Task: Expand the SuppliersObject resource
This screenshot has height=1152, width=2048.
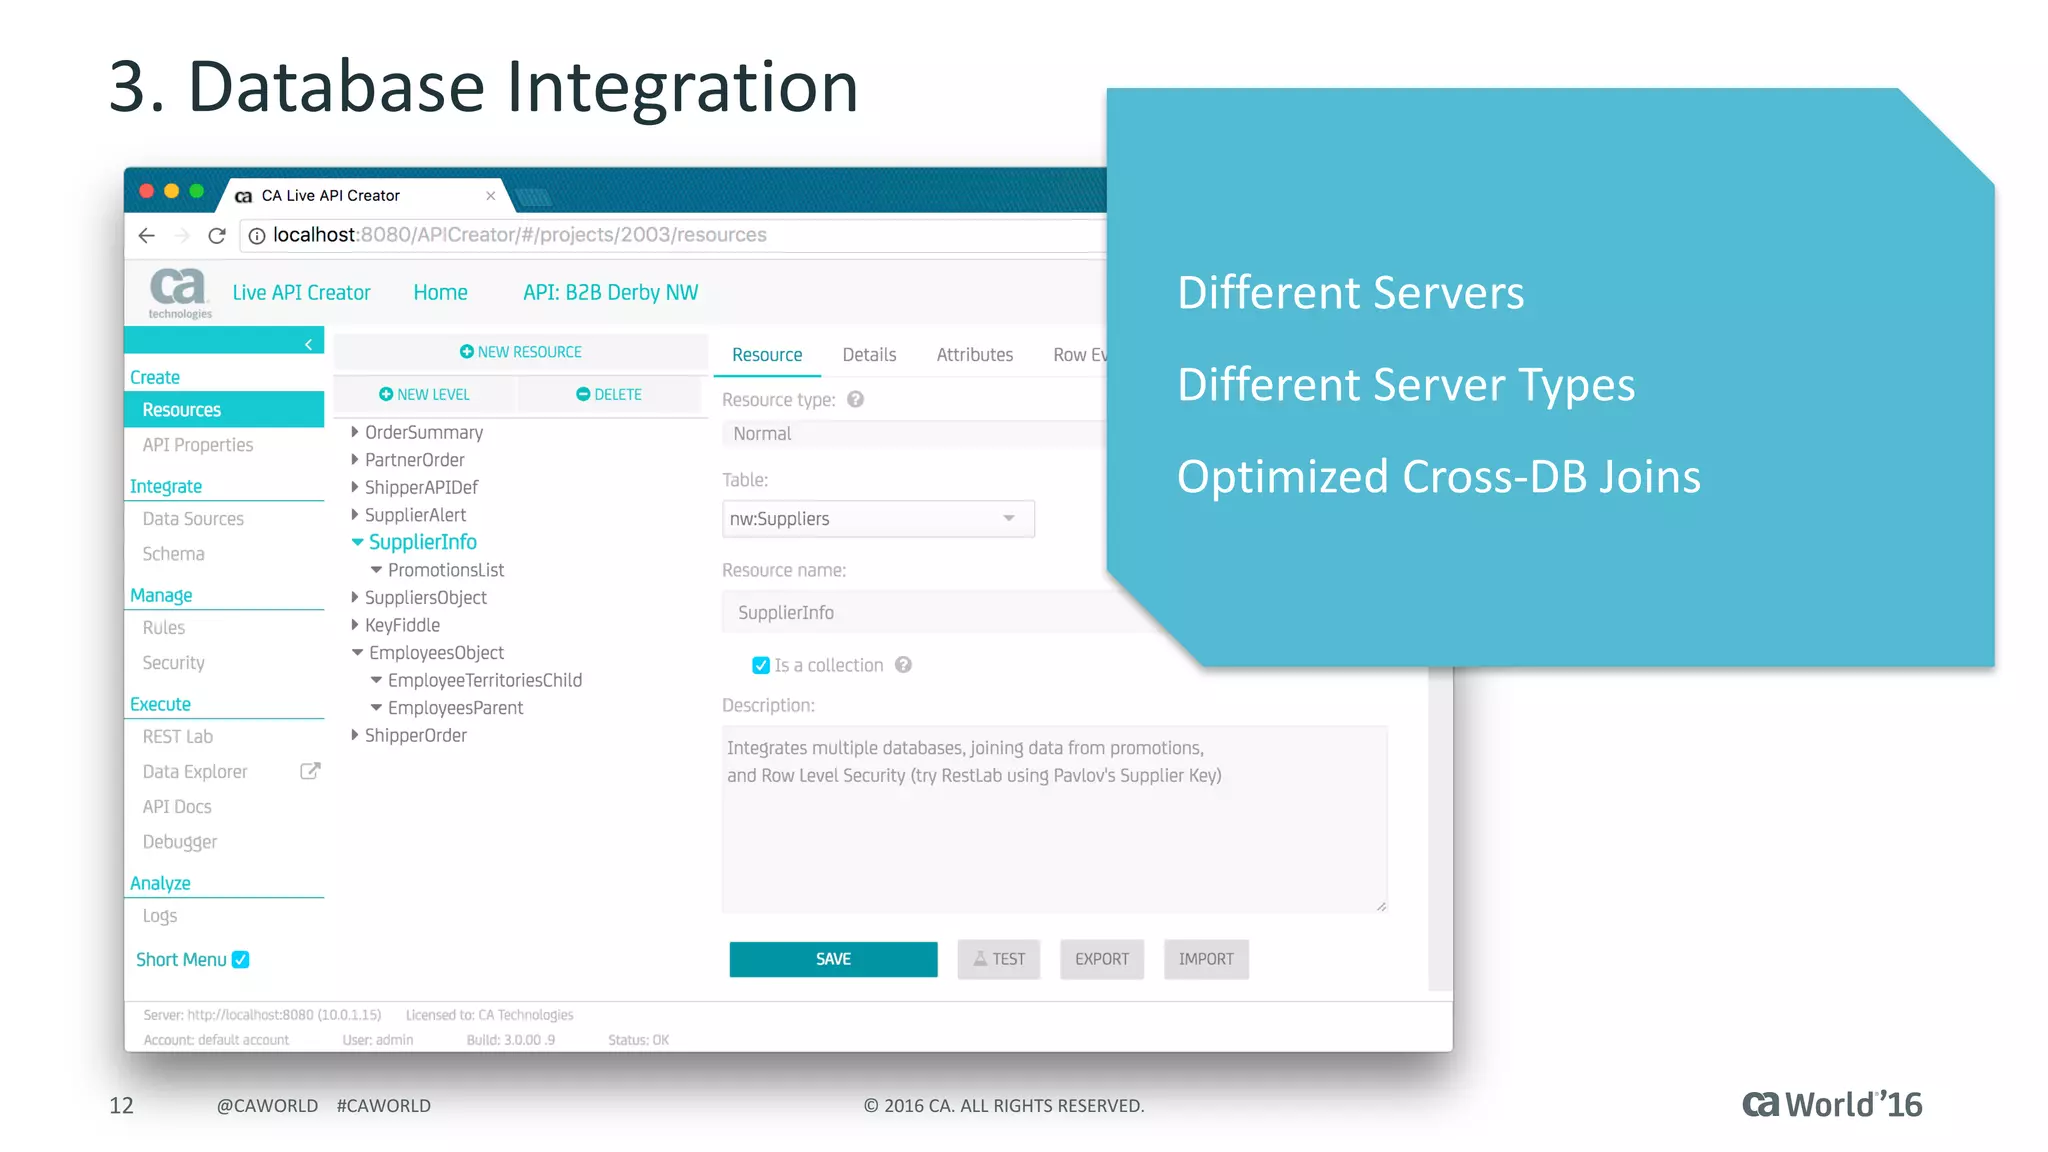Action: (x=354, y=597)
